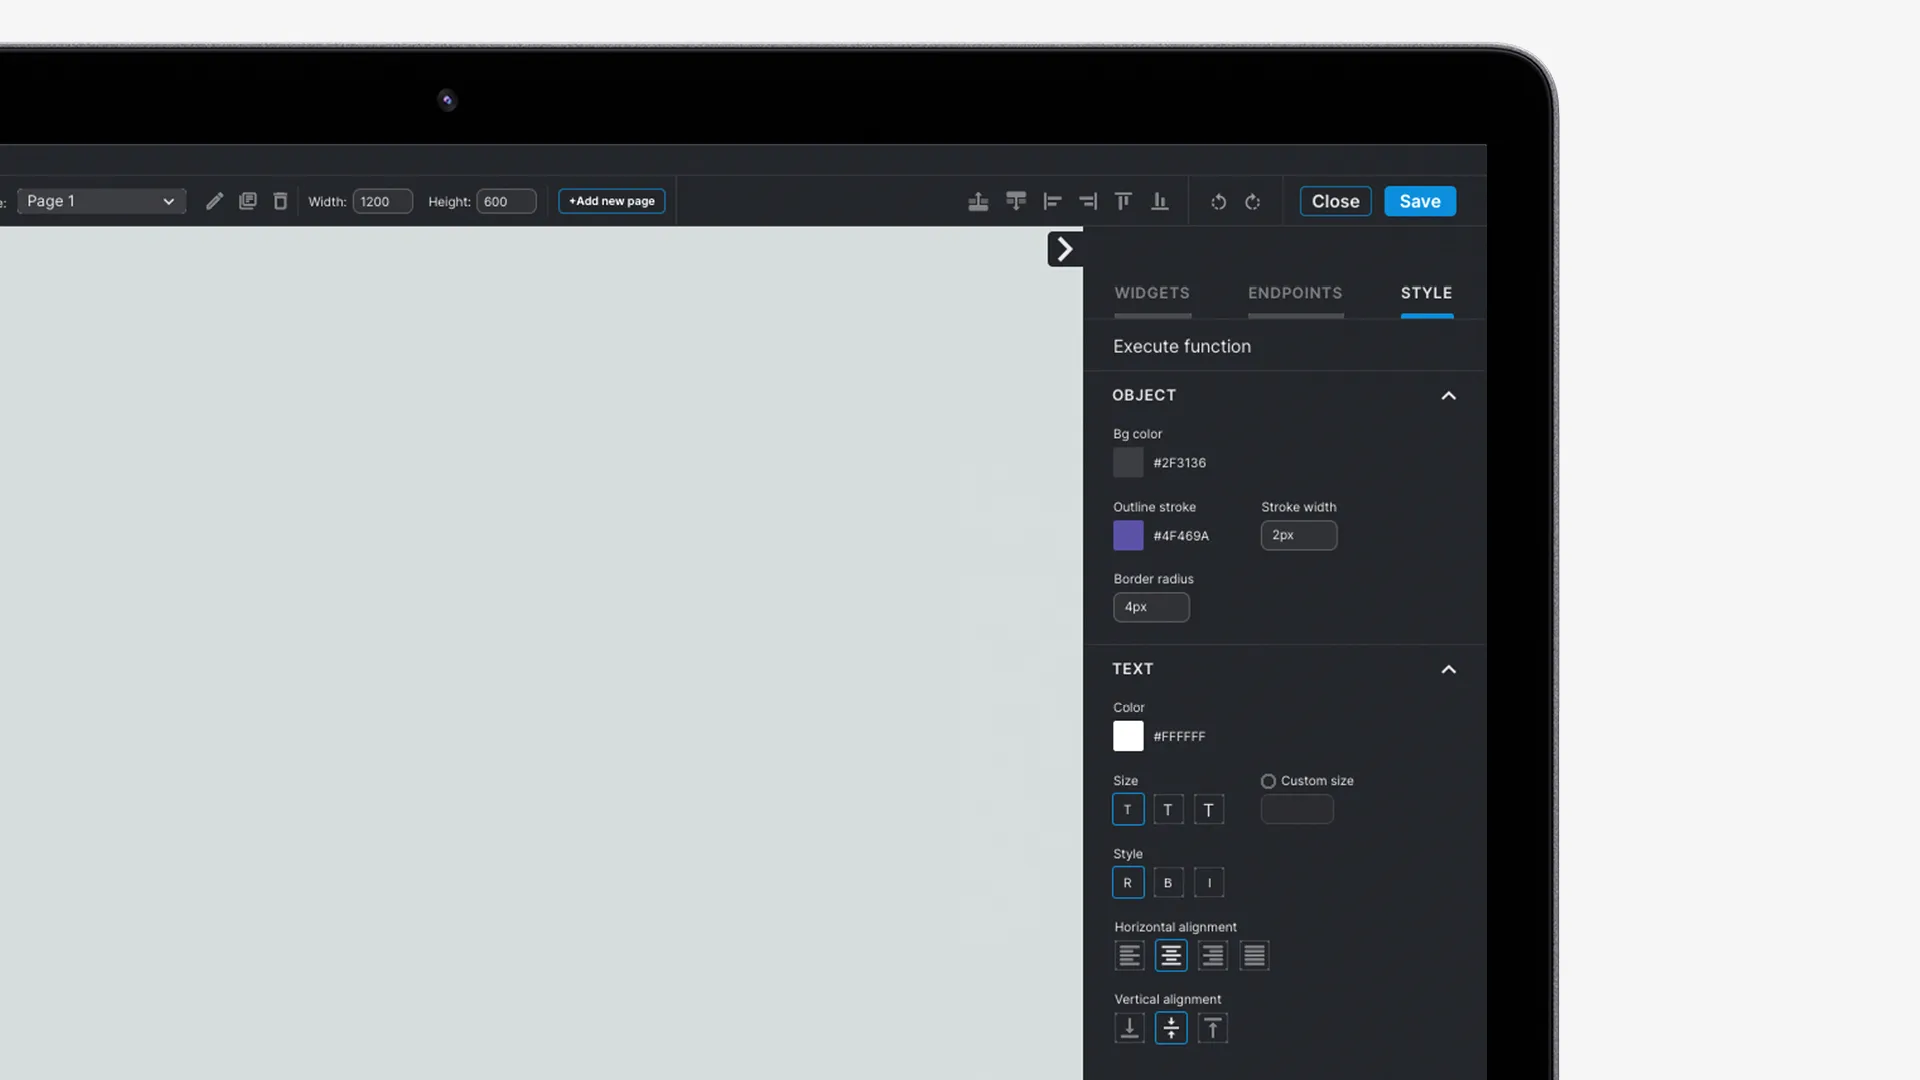Screen dimensions: 1920x1080
Task: Select left horizontal text alignment
Action: click(x=1129, y=956)
